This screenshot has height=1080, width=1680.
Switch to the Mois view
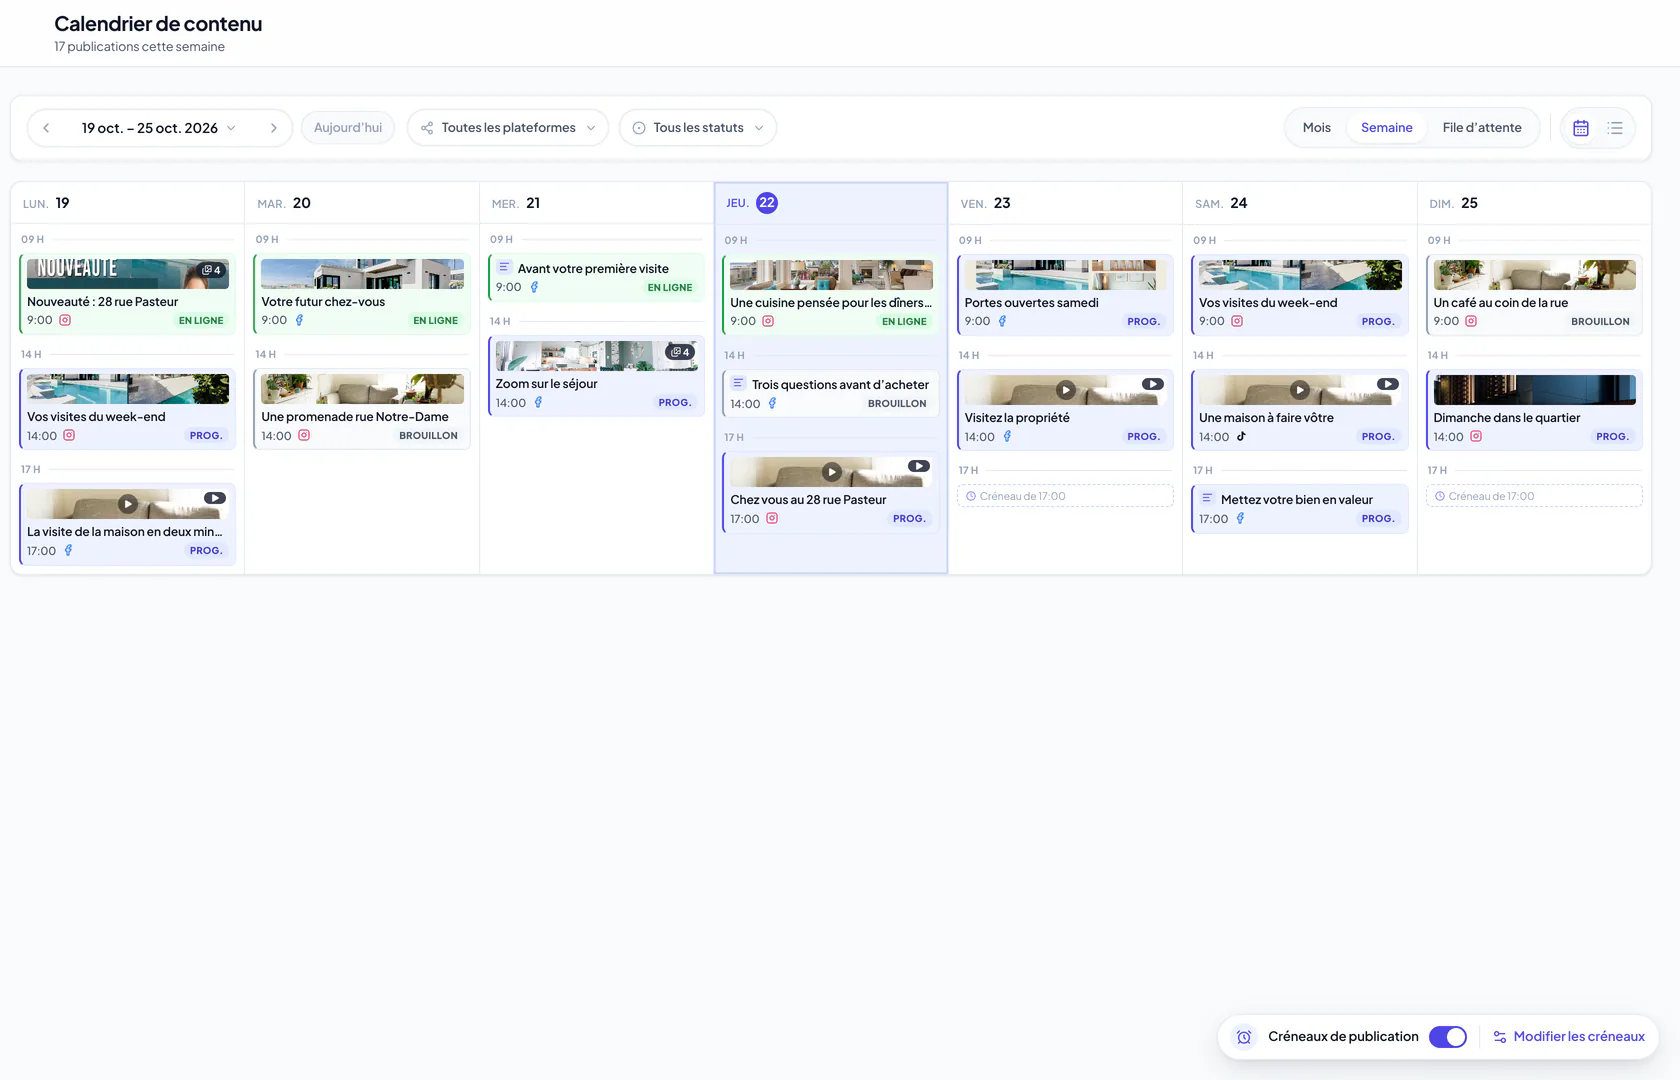click(1317, 128)
